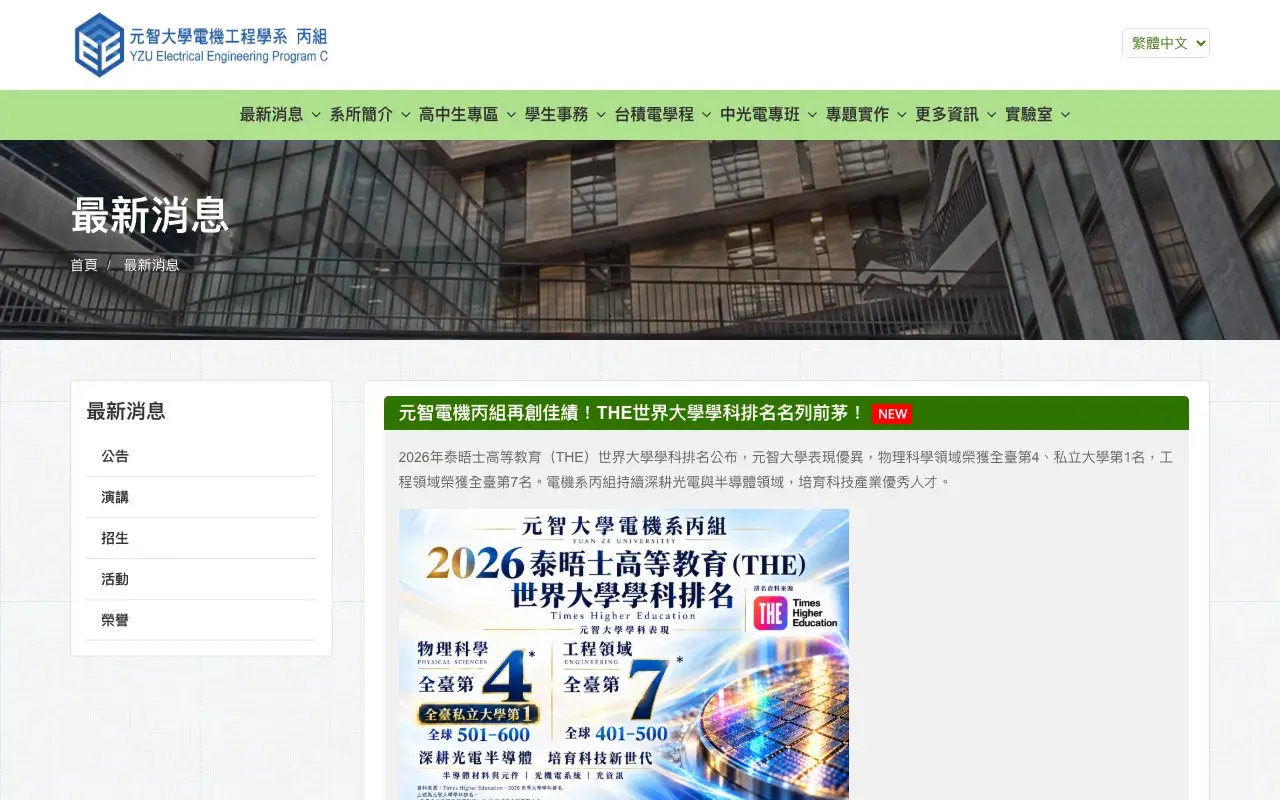The height and width of the screenshot is (800, 1280).
Task: Expand chevron next to 專題實作
Action: point(901,115)
